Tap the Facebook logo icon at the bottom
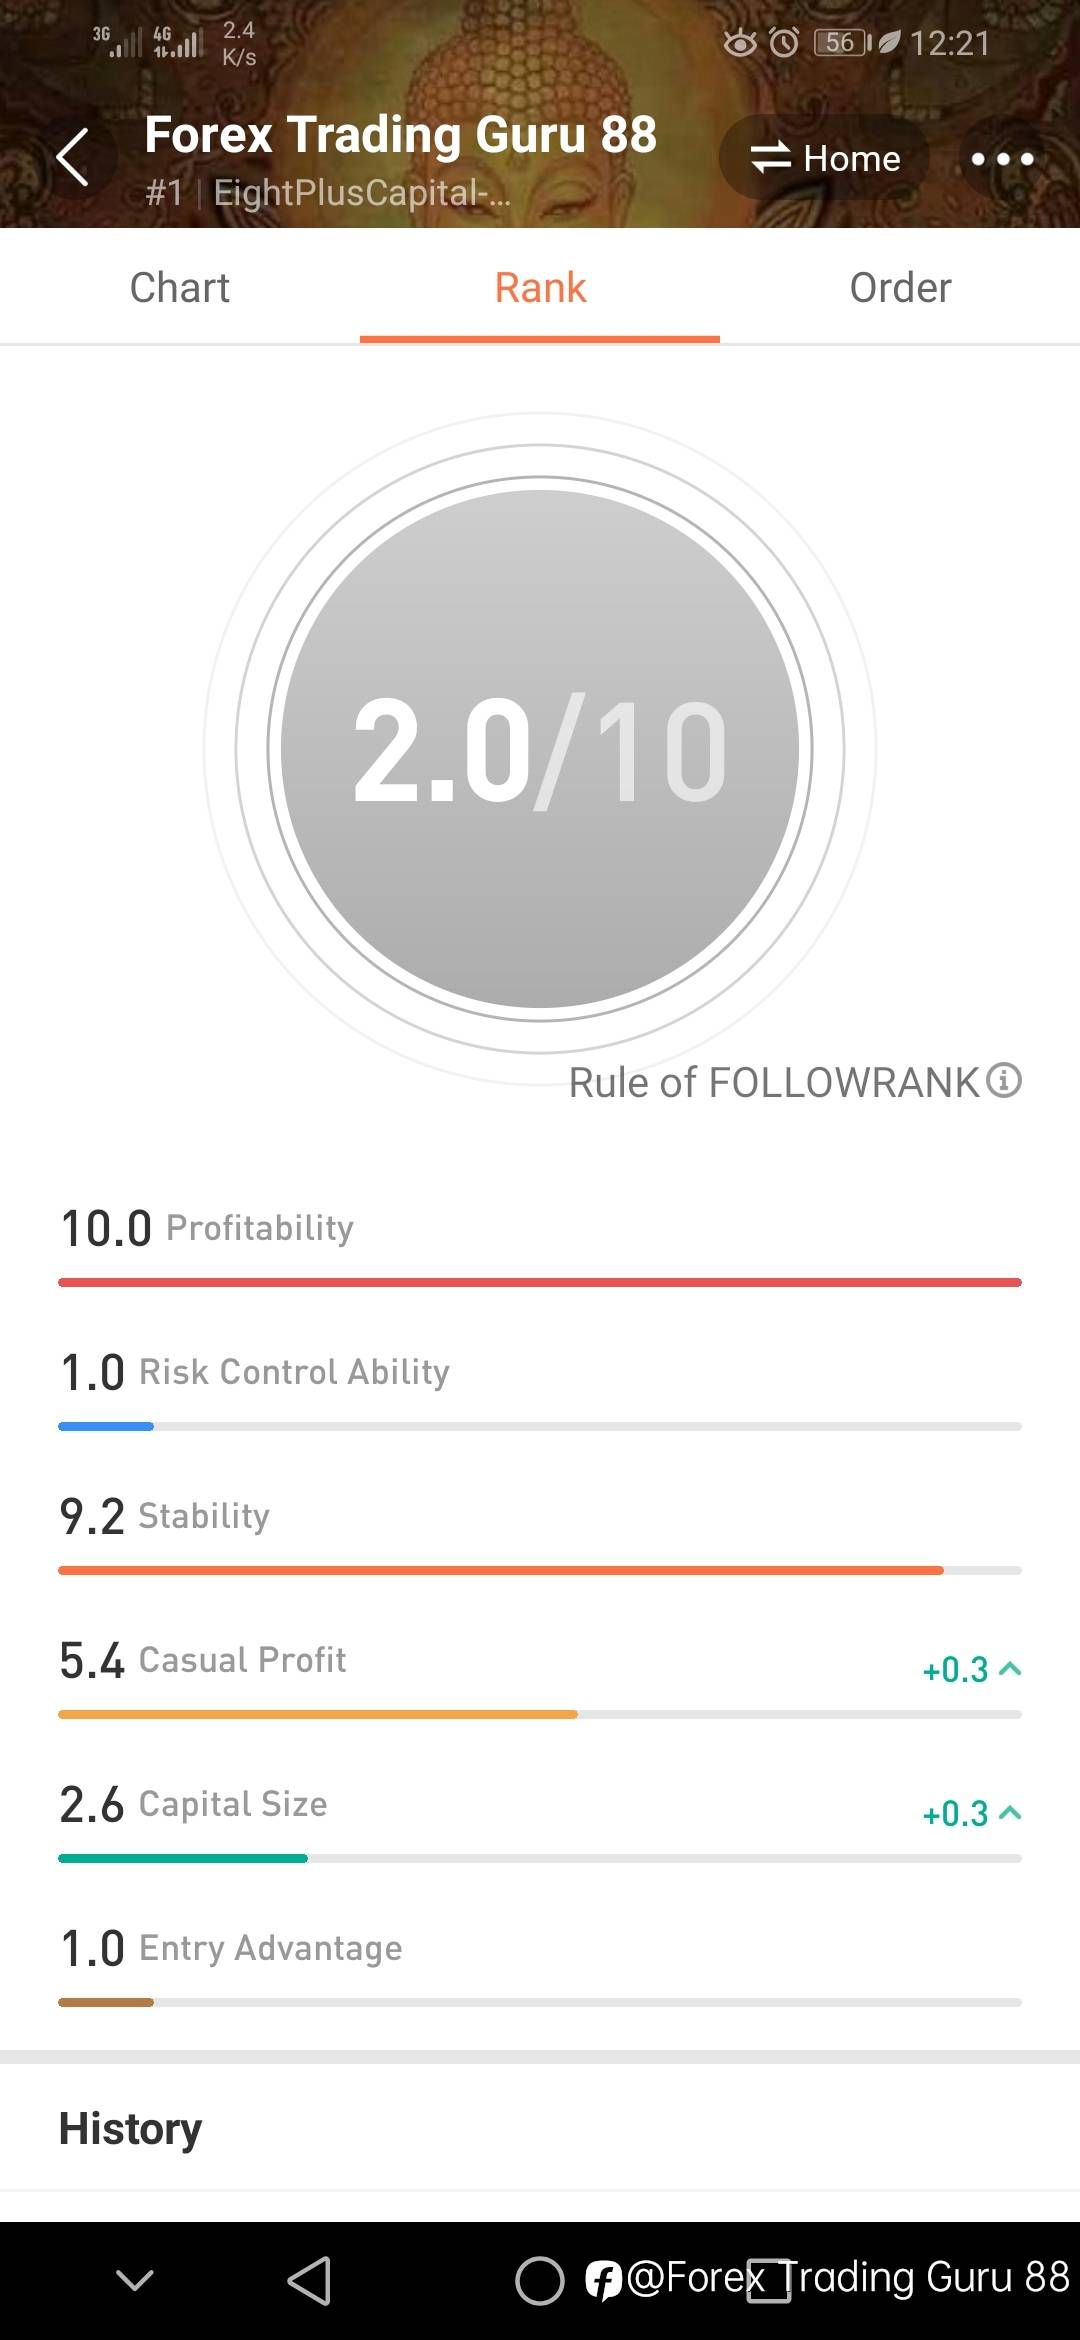 click(603, 2281)
